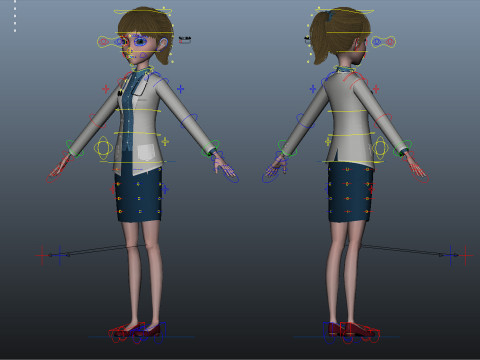Select red knee pole-vector cross near front-view character

point(42,256)
